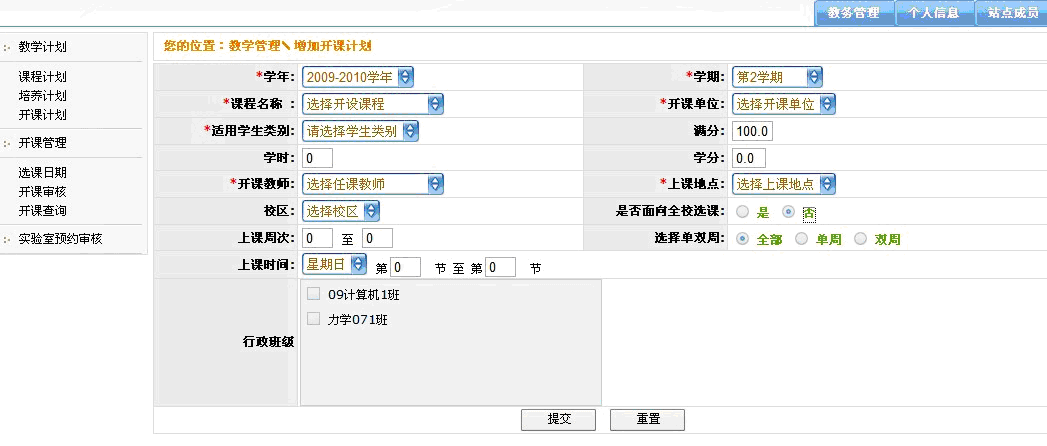Select the 单周 odd week radio button
Screen dimensions: 1047x446
(801, 239)
